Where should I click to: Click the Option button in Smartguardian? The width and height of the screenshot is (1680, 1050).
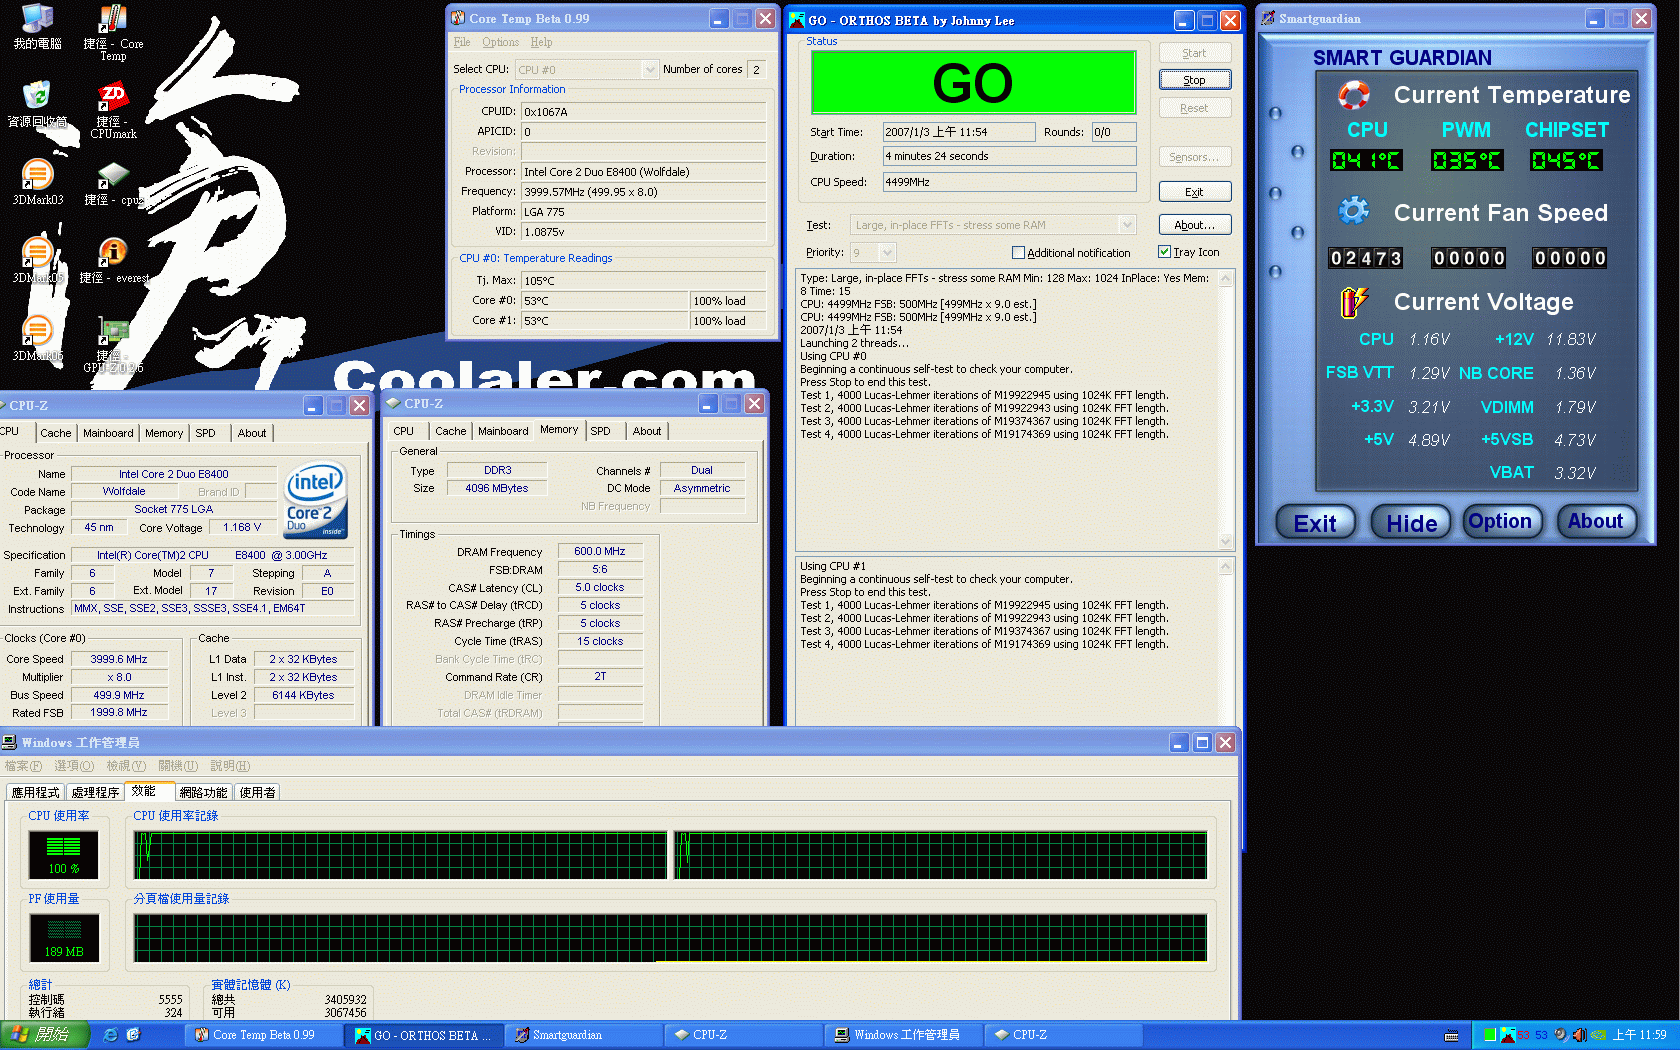[x=1500, y=521]
